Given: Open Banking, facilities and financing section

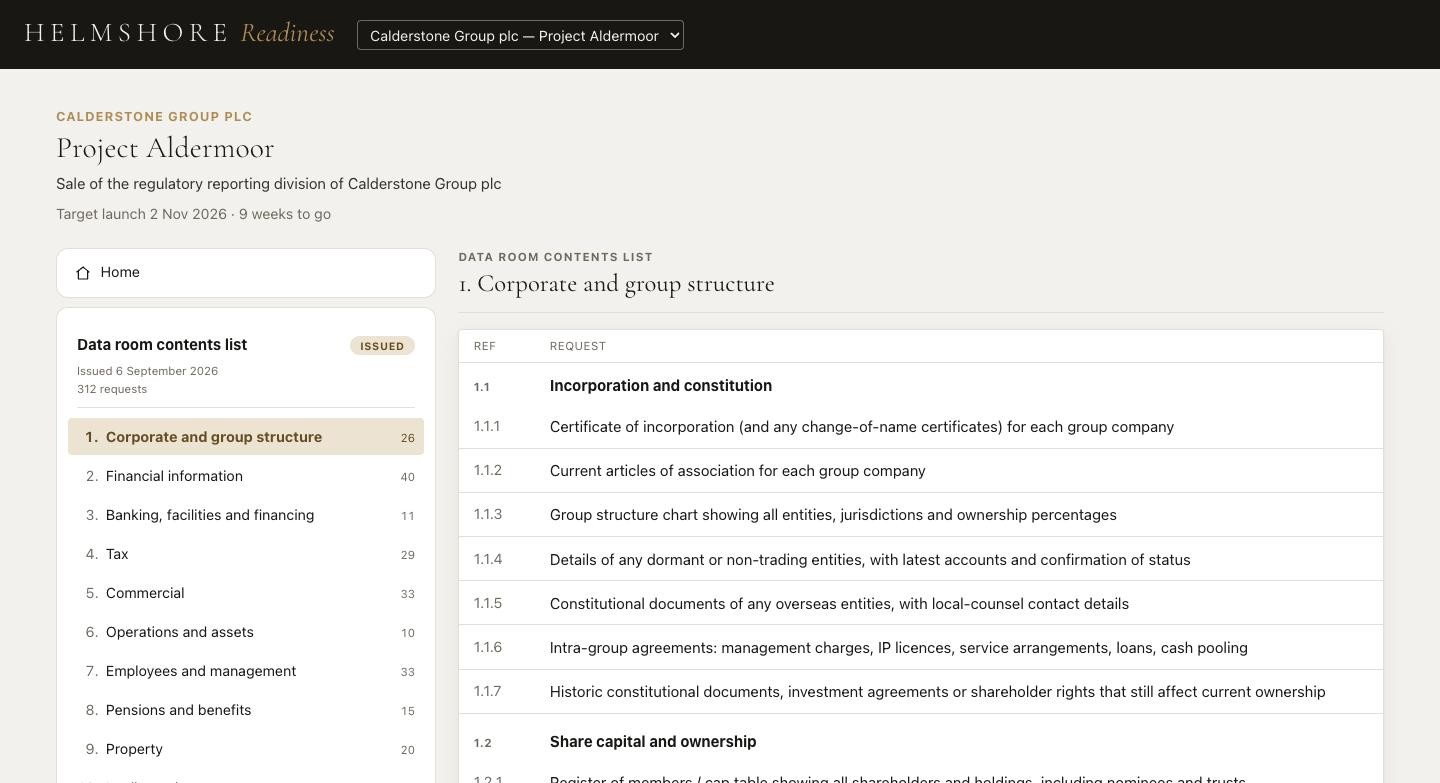Looking at the screenshot, I should tap(246, 515).
